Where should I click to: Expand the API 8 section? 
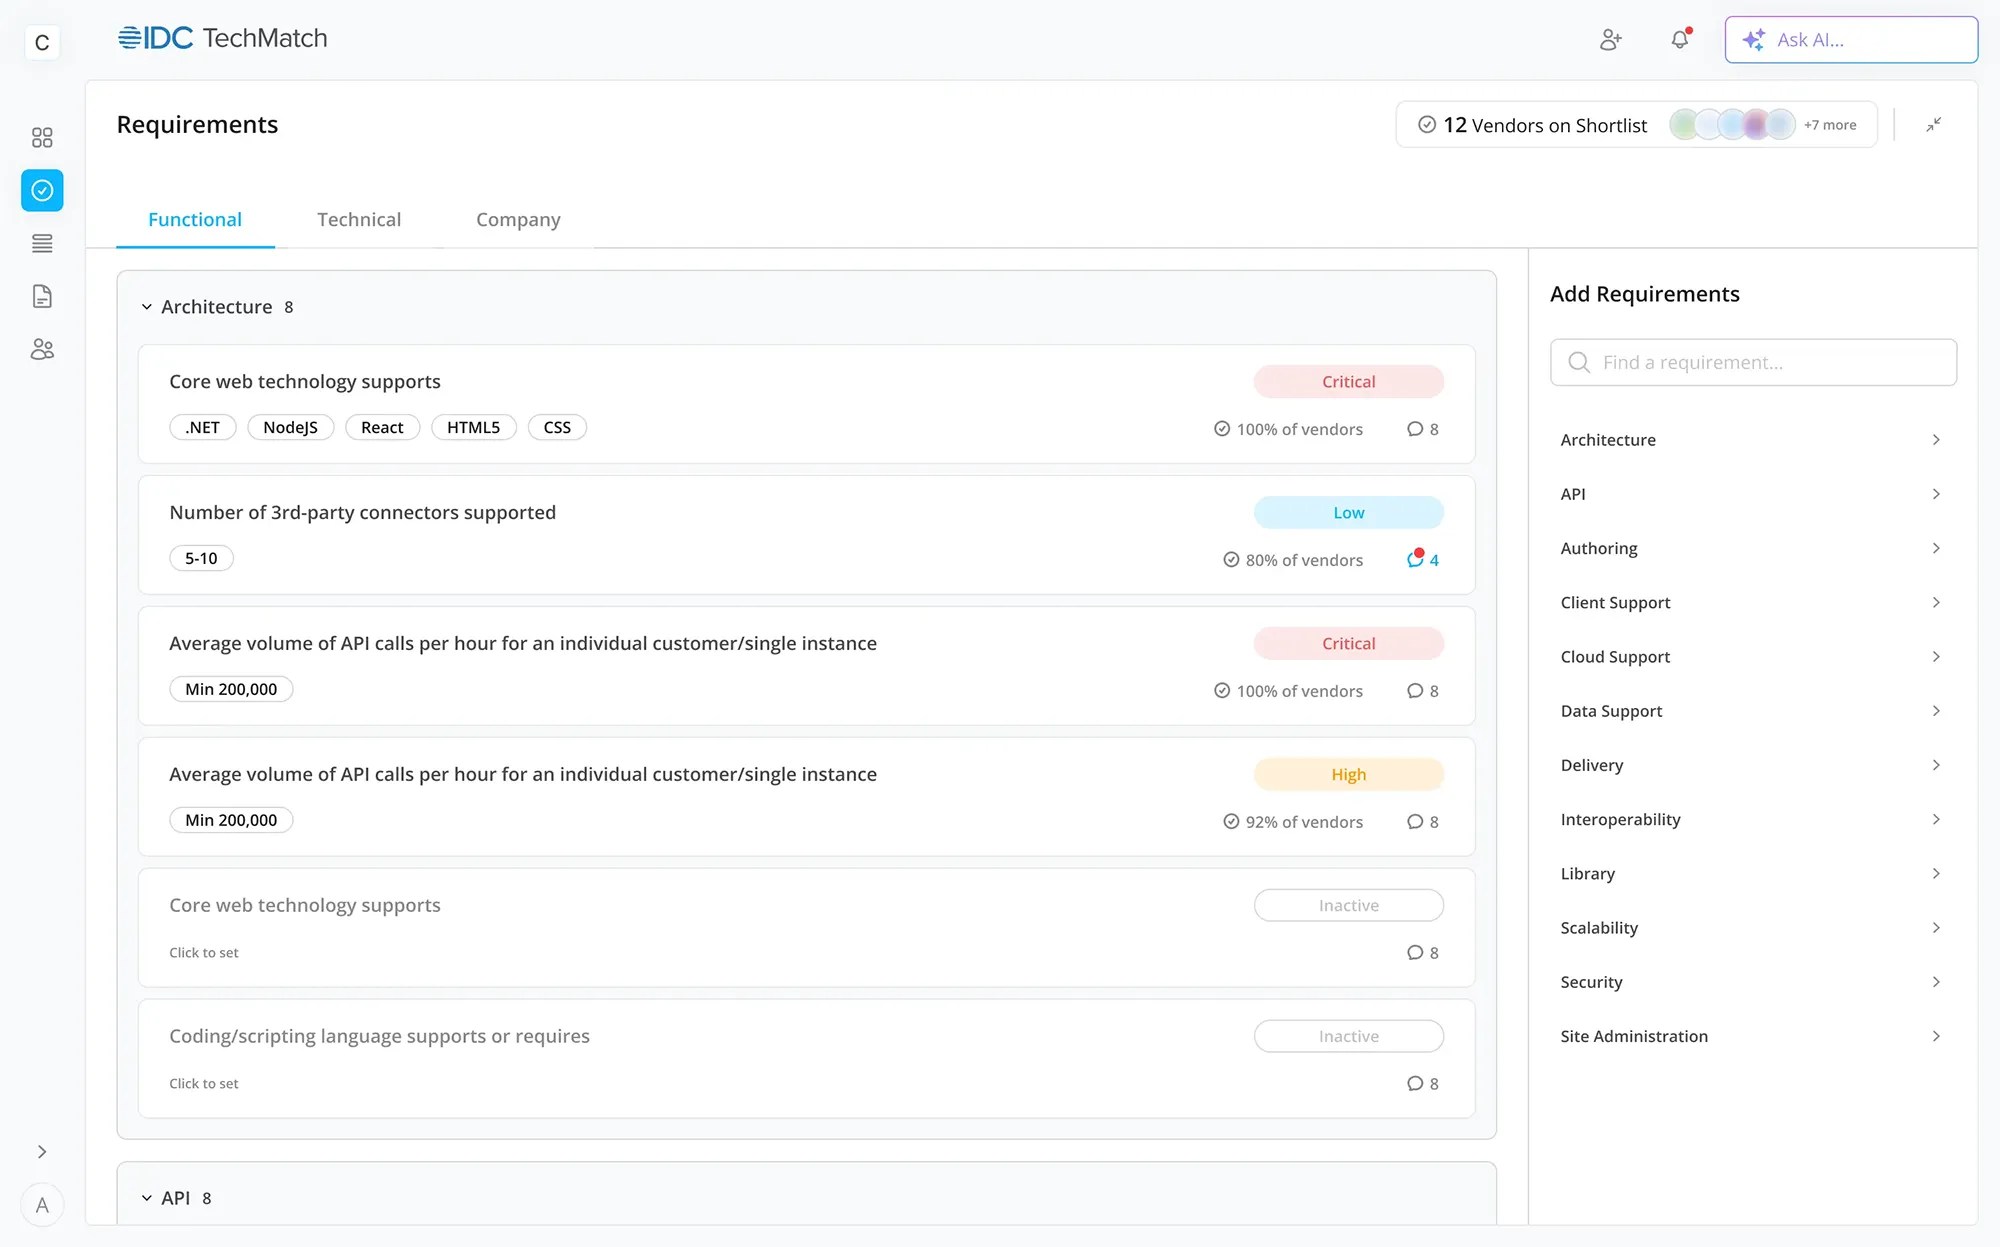146,1197
